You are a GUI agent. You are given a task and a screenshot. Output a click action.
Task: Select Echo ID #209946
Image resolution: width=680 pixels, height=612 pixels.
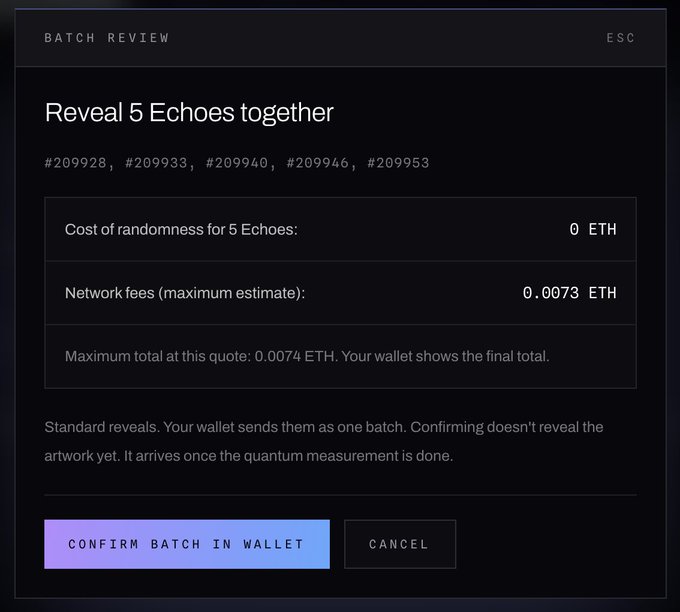tap(317, 163)
